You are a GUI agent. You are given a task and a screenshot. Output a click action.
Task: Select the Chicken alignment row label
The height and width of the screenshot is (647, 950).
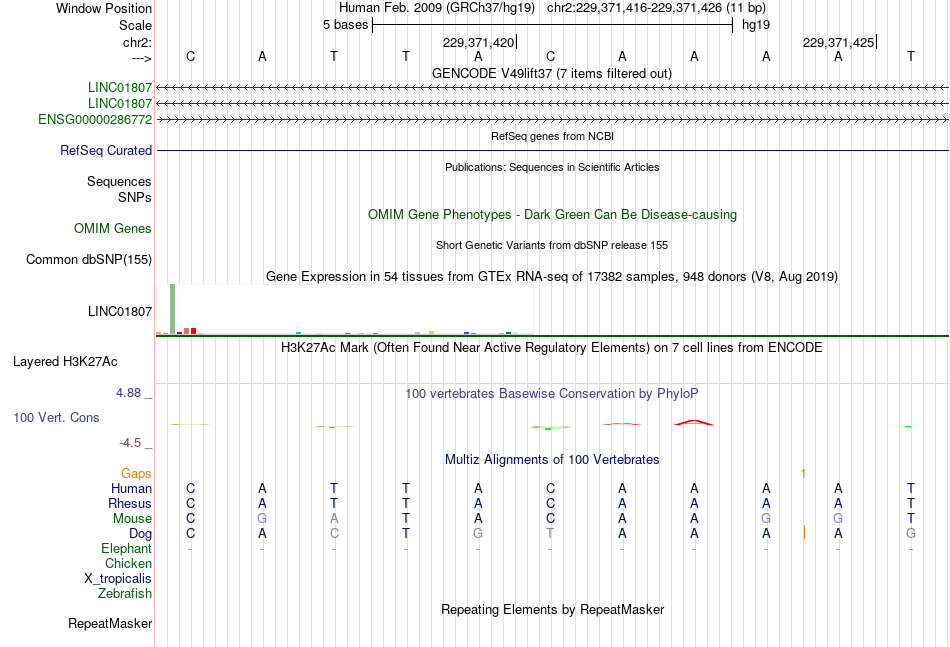point(128,563)
